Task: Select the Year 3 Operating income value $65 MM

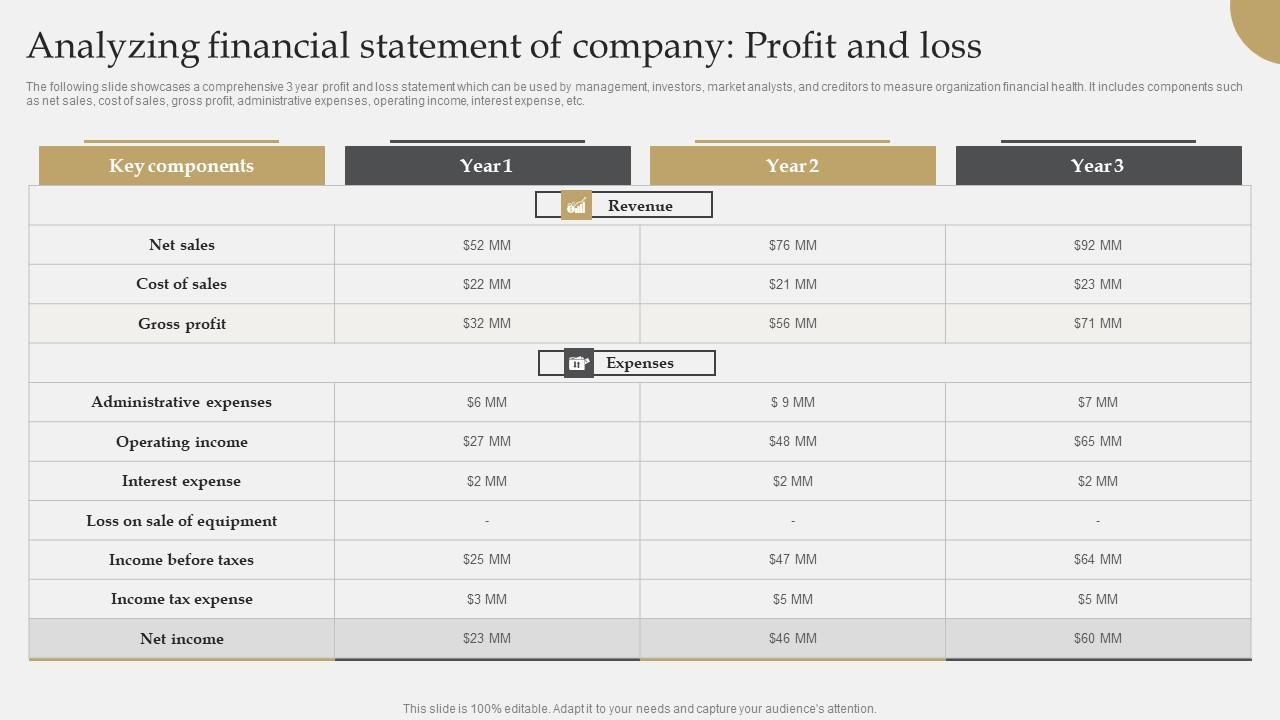Action: (x=1098, y=441)
